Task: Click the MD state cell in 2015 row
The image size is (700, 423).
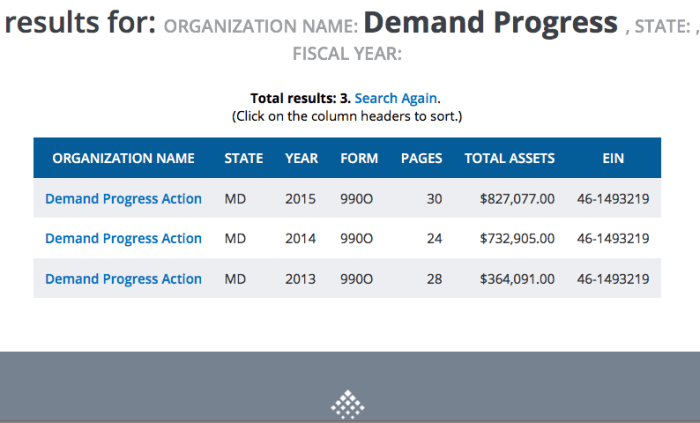Action: pos(235,199)
